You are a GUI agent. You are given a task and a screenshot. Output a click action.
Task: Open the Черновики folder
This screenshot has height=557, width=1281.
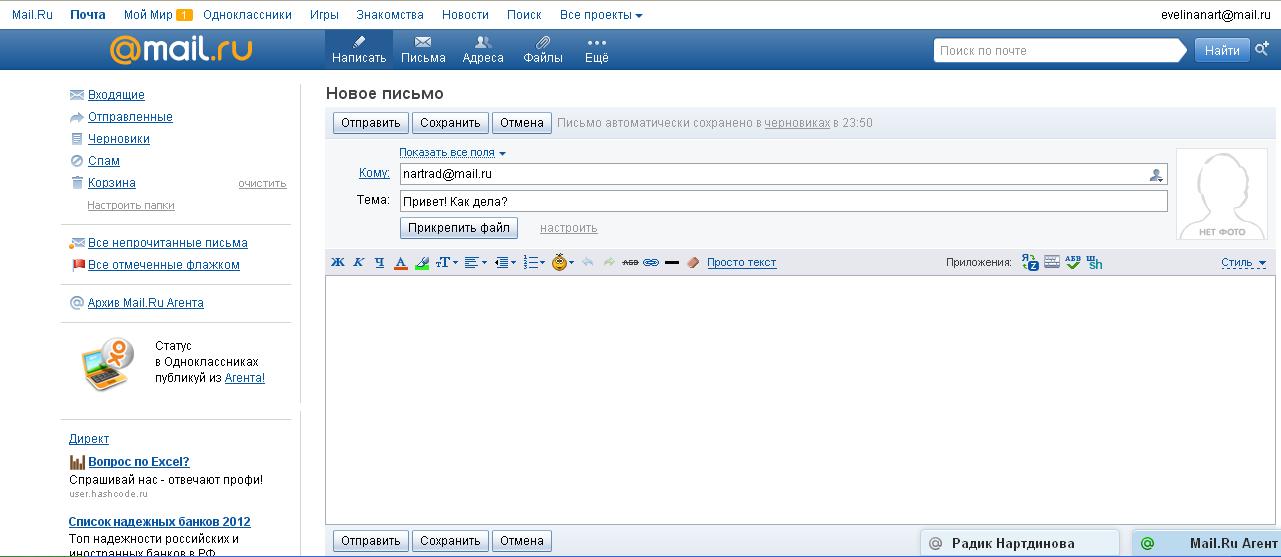tap(119, 139)
